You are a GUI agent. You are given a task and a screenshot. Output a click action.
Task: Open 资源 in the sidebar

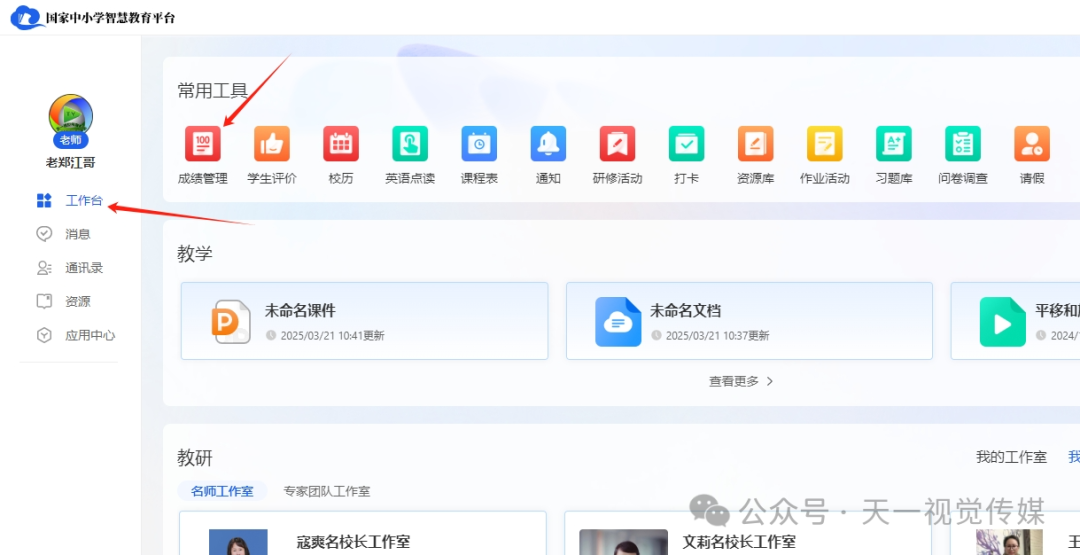click(63, 302)
